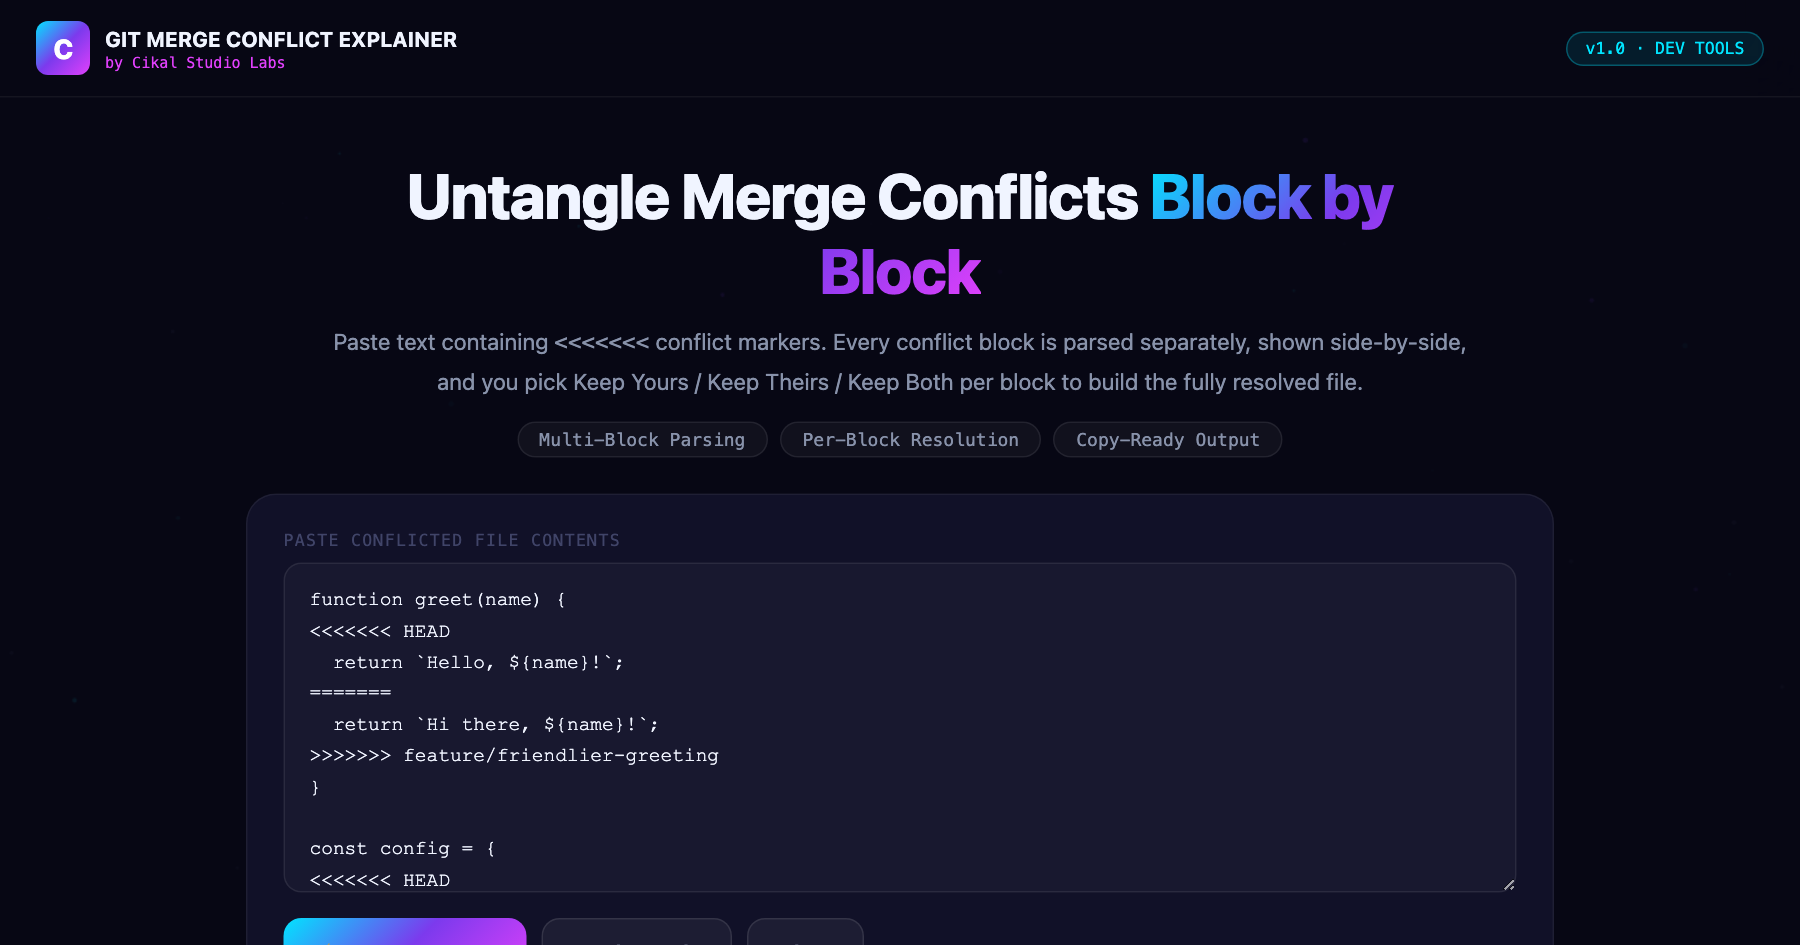The width and height of the screenshot is (1800, 945).
Task: Place cursor on '>>>>>>> feature/friendlier-greeting' line
Action: [514, 756]
